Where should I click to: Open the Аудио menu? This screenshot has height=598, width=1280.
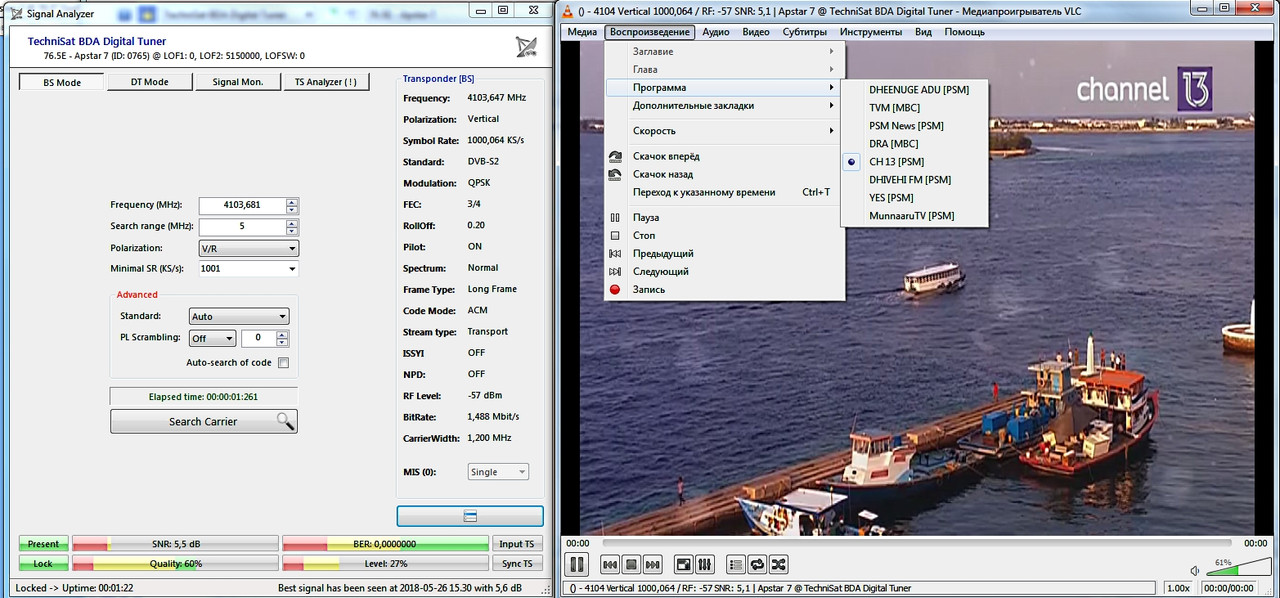[715, 32]
